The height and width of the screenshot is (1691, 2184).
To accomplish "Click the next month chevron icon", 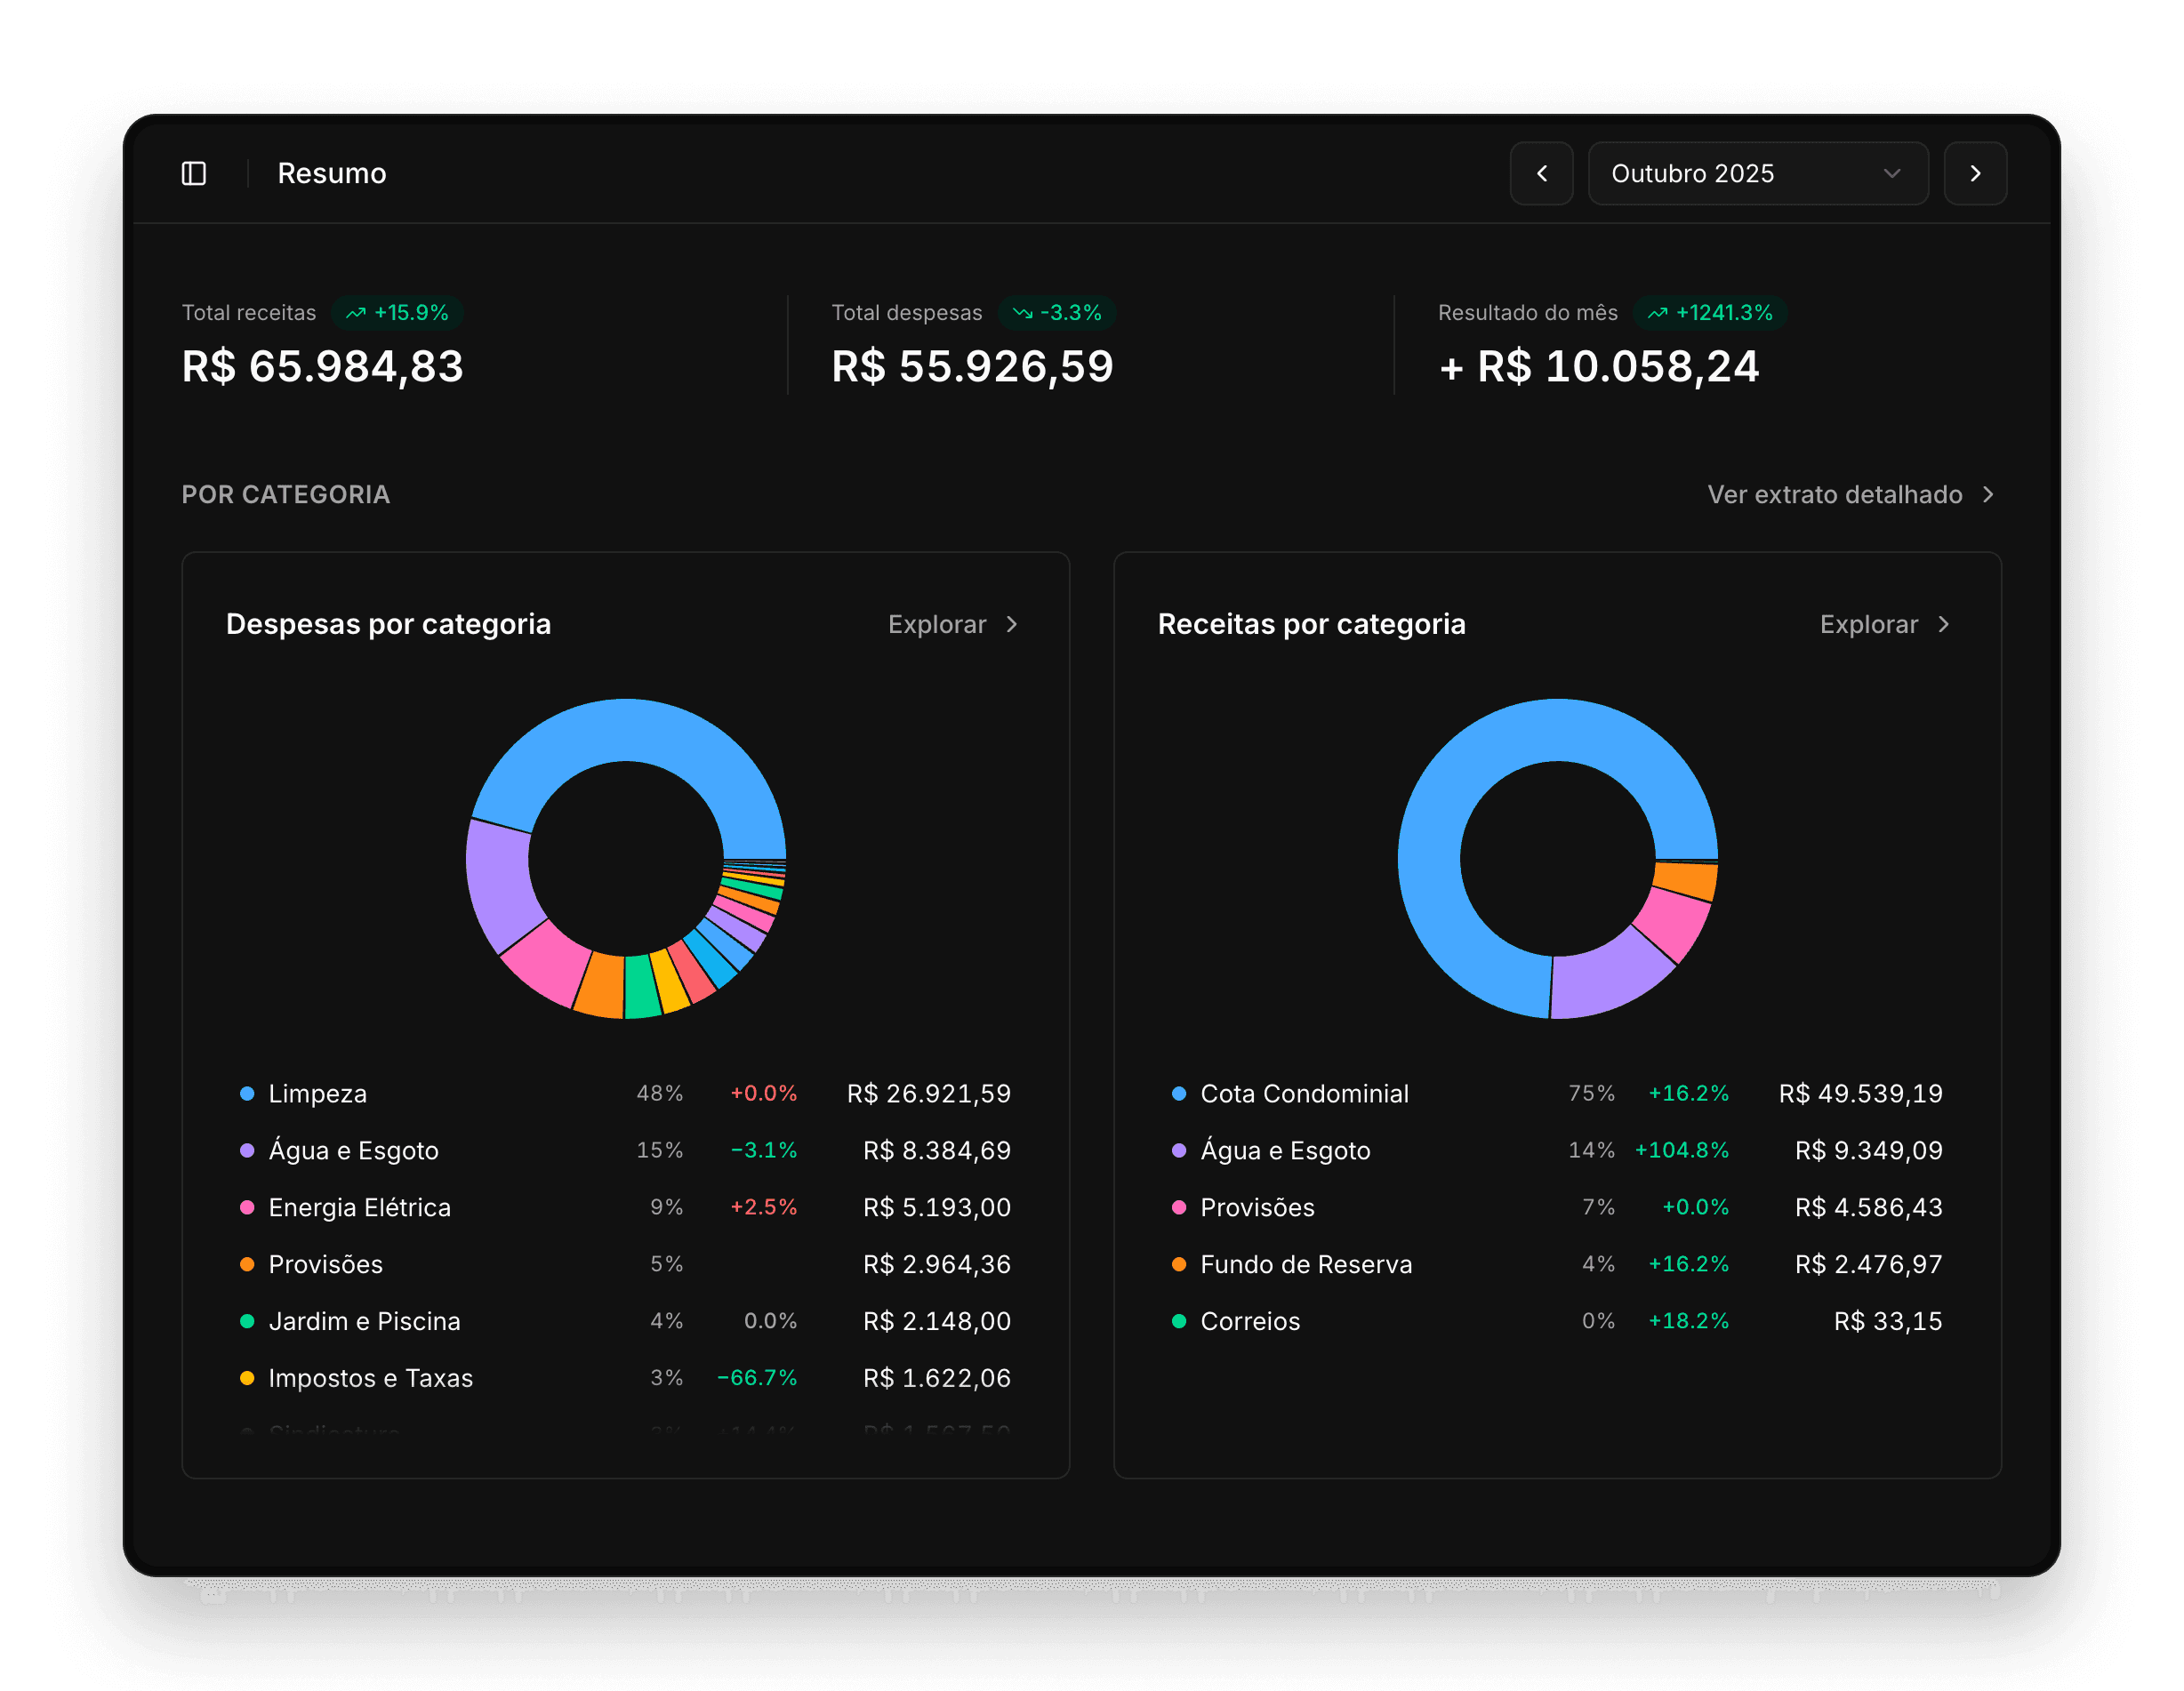I will (x=1975, y=173).
